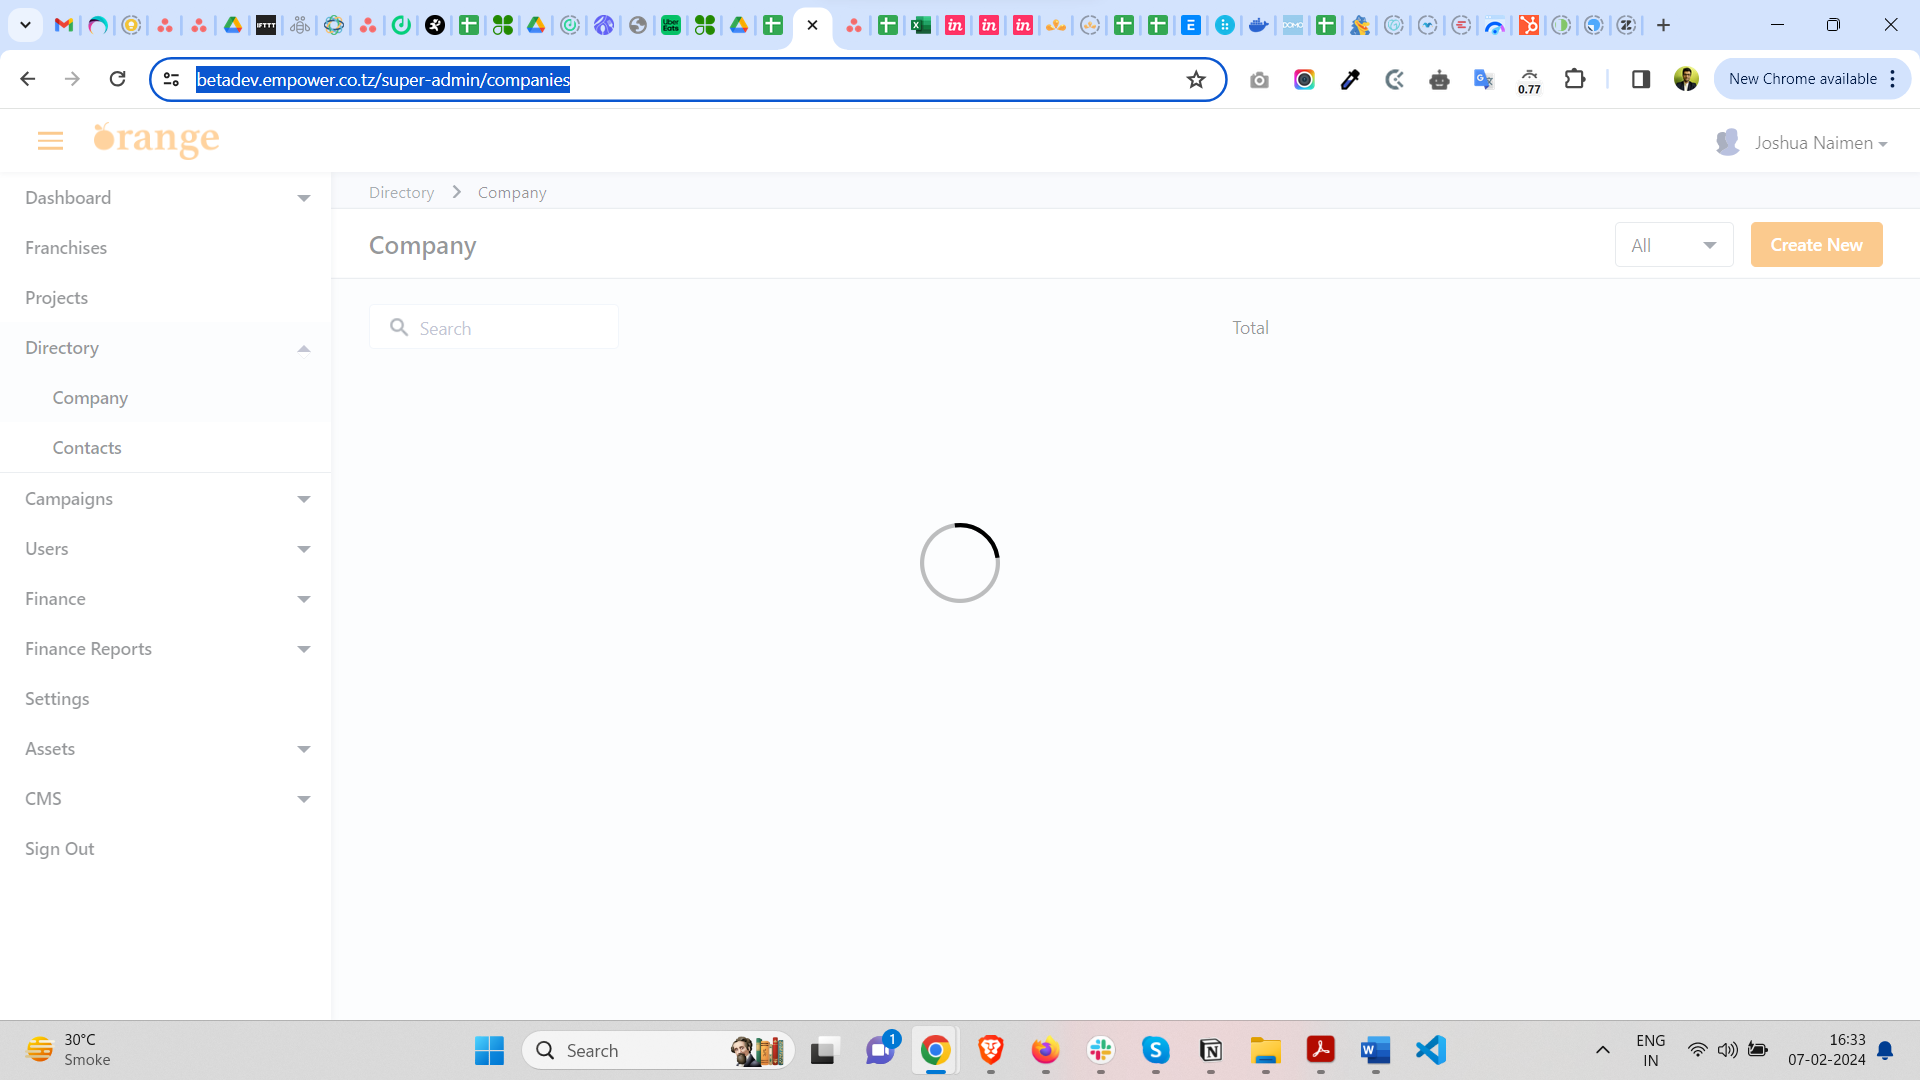Reload the page
This screenshot has height=1080, width=1920.
point(117,79)
